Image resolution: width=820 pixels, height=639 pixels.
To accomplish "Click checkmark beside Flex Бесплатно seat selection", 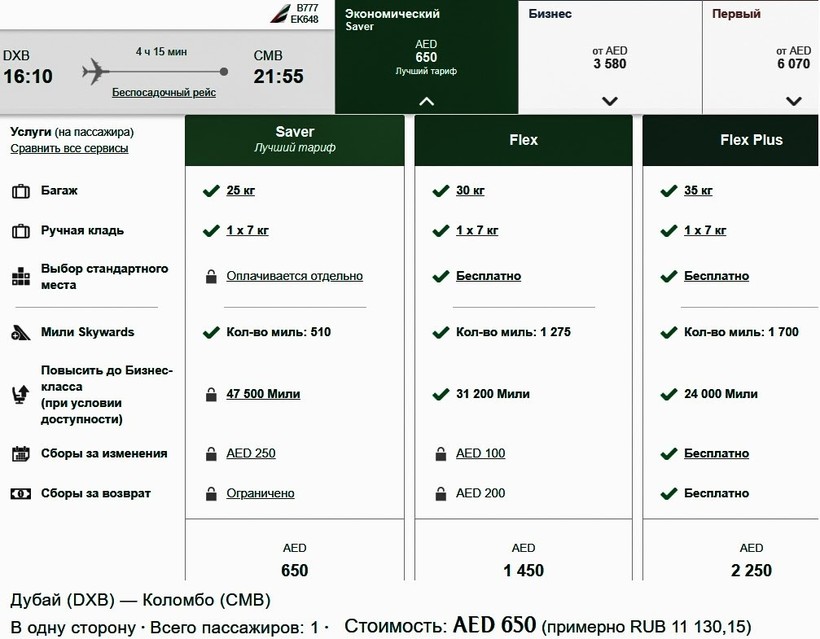I will click(x=441, y=276).
